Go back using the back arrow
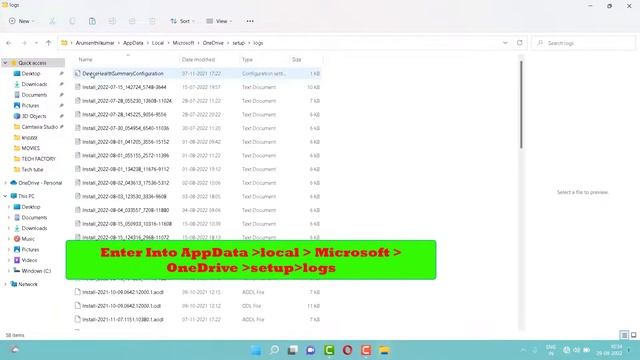This screenshot has height=360, width=640. coord(9,43)
